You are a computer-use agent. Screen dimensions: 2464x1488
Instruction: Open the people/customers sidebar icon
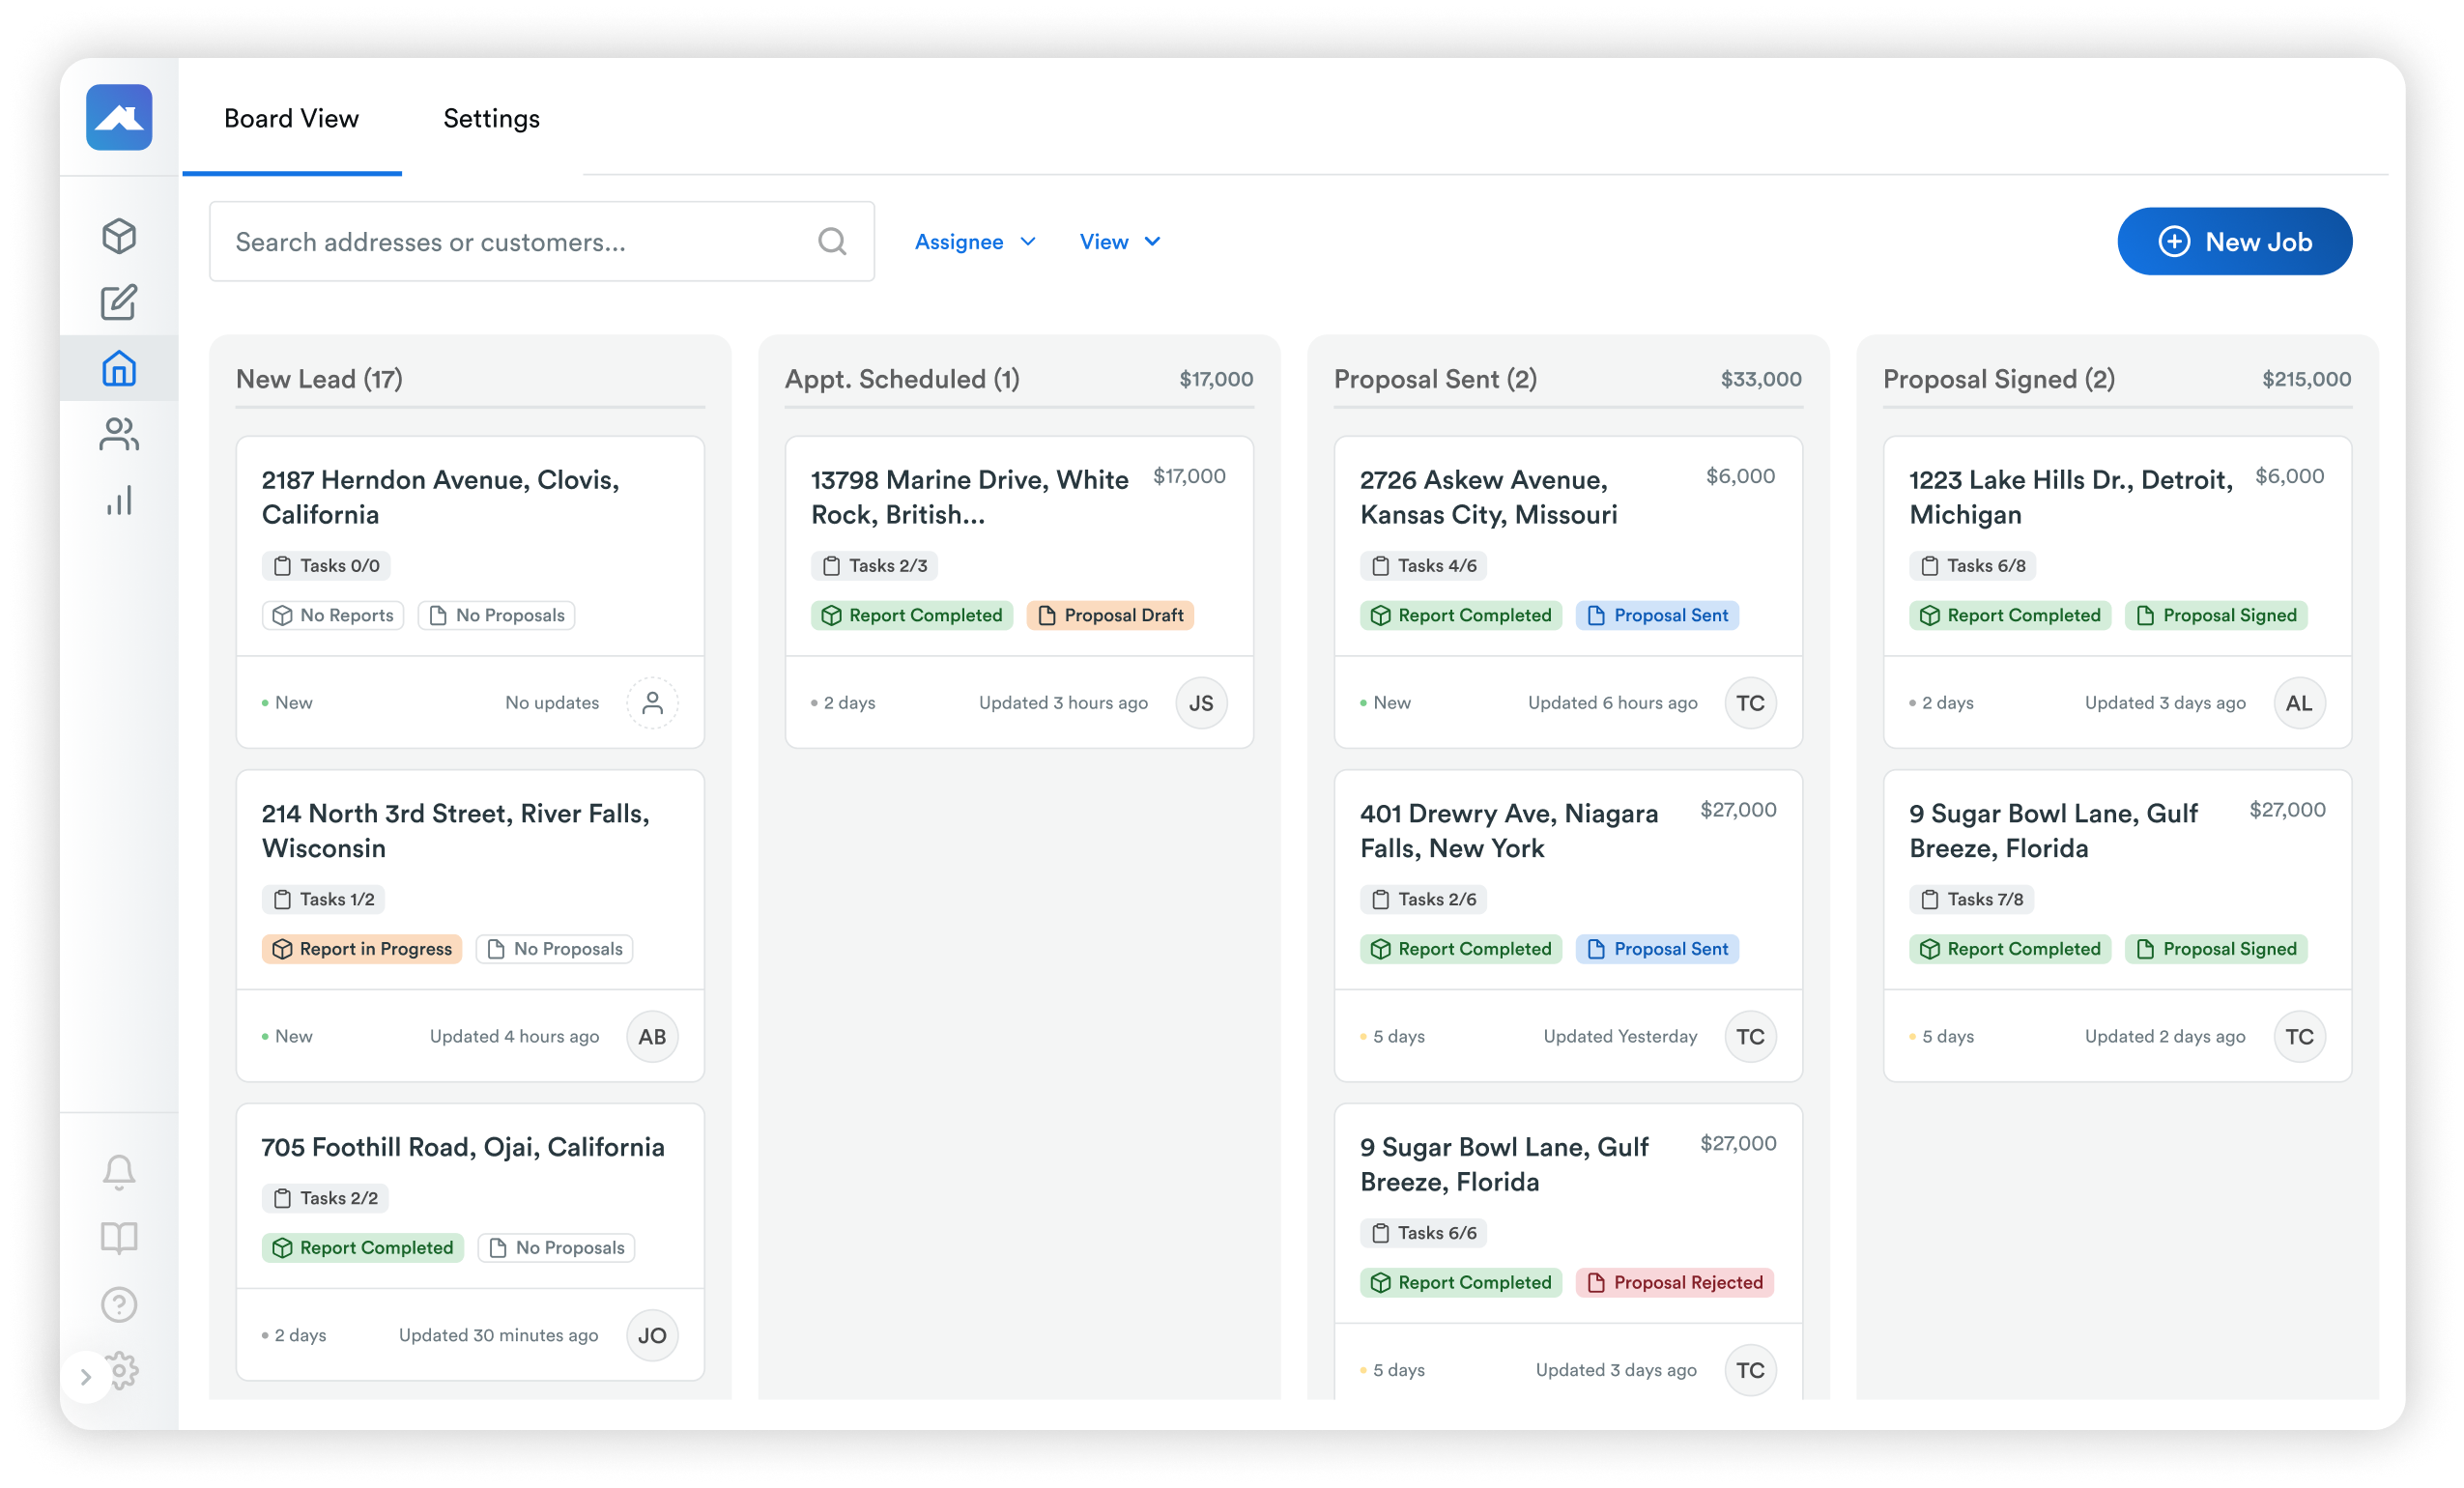click(119, 434)
